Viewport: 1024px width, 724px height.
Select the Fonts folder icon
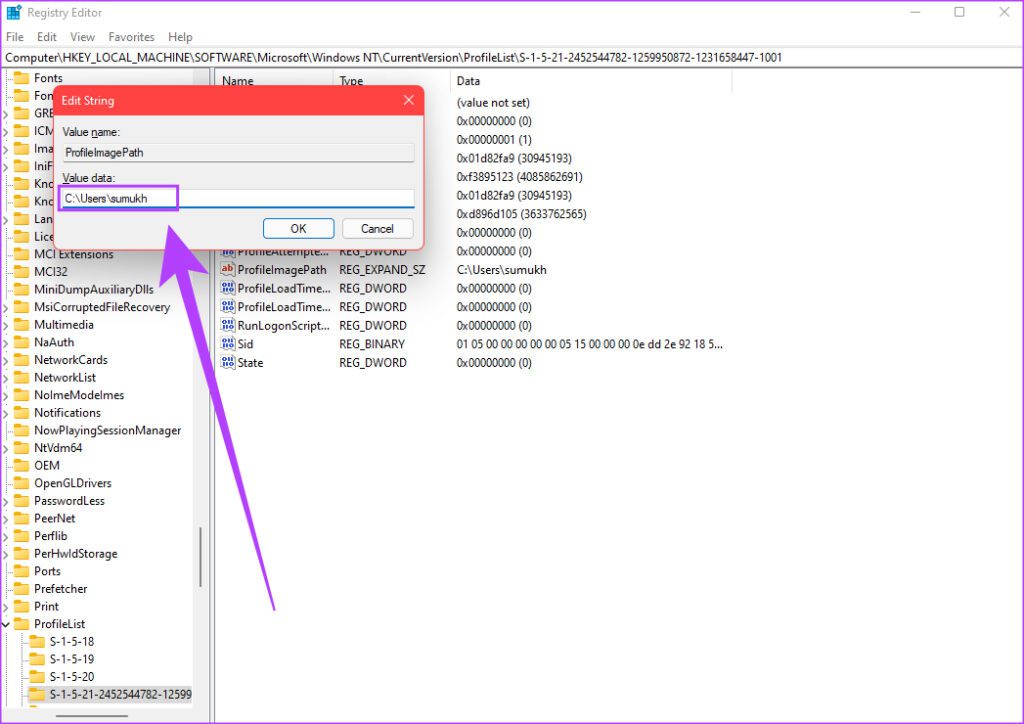click(22, 78)
